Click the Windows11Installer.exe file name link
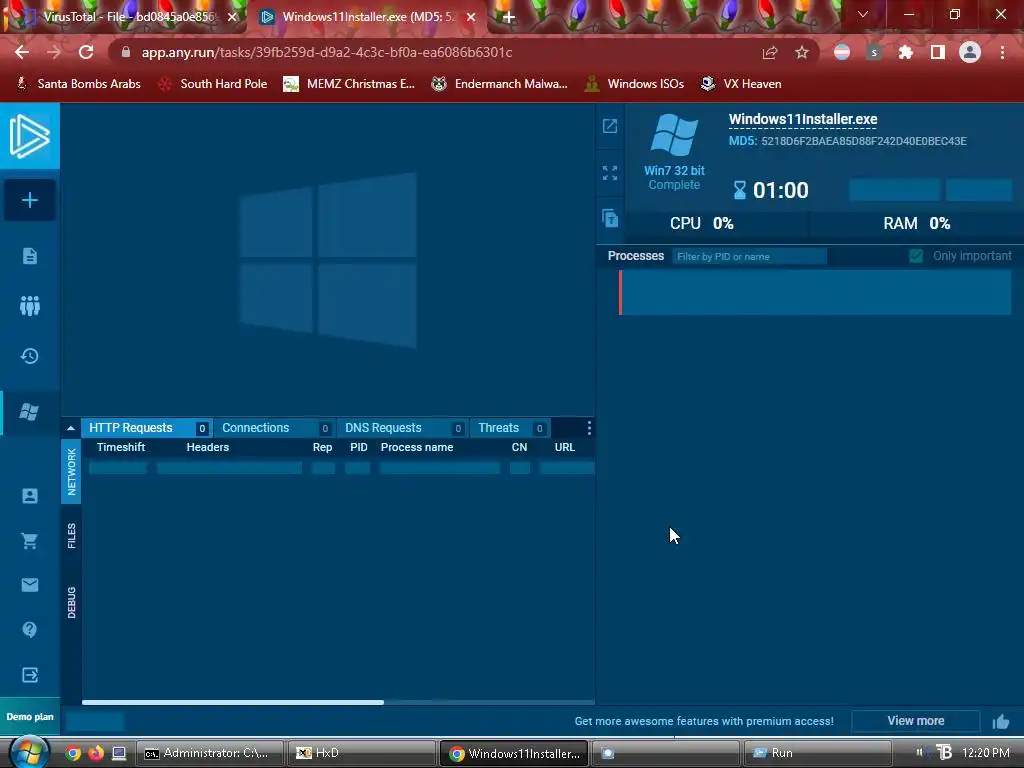Screen dimensions: 1024x768 point(803,120)
